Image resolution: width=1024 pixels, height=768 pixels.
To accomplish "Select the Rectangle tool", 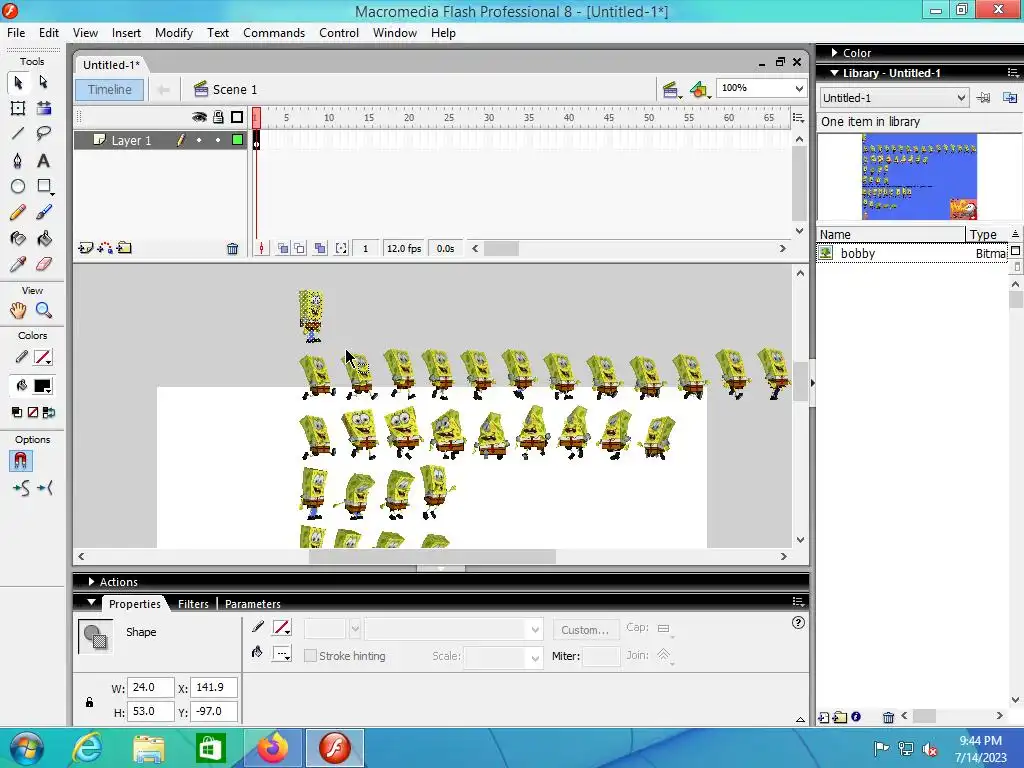I will coord(44,187).
